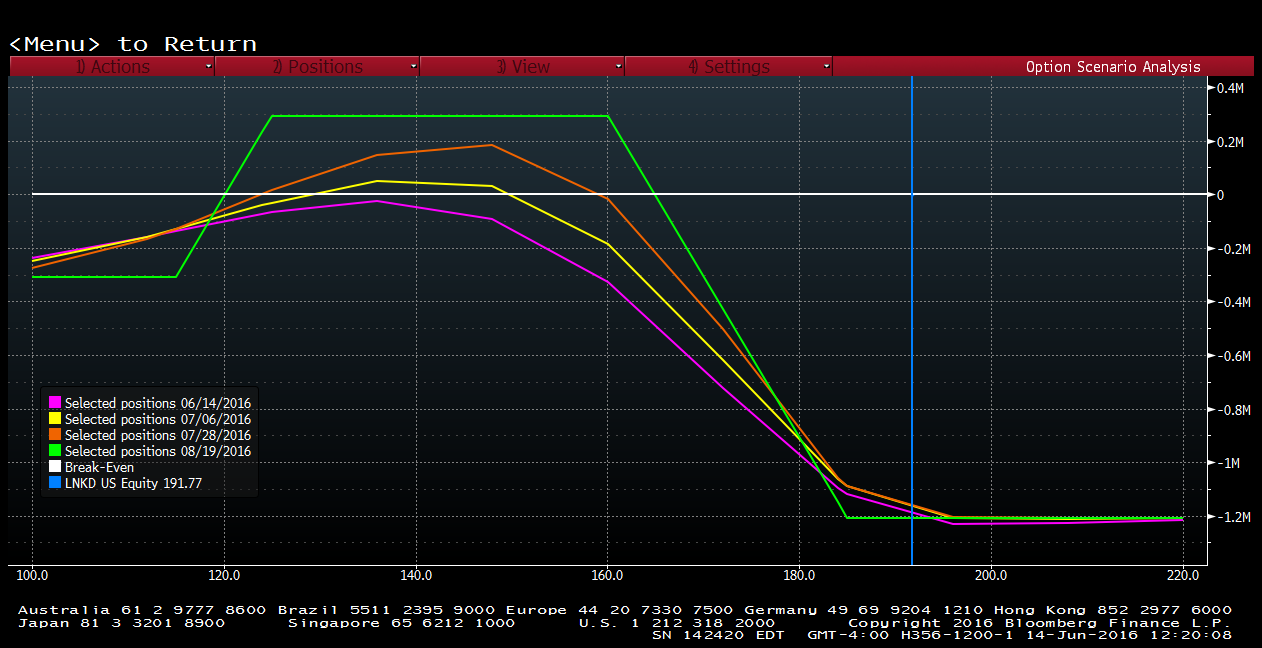Click the yellow swatch for 07/06/2016 positions

[x=55, y=420]
